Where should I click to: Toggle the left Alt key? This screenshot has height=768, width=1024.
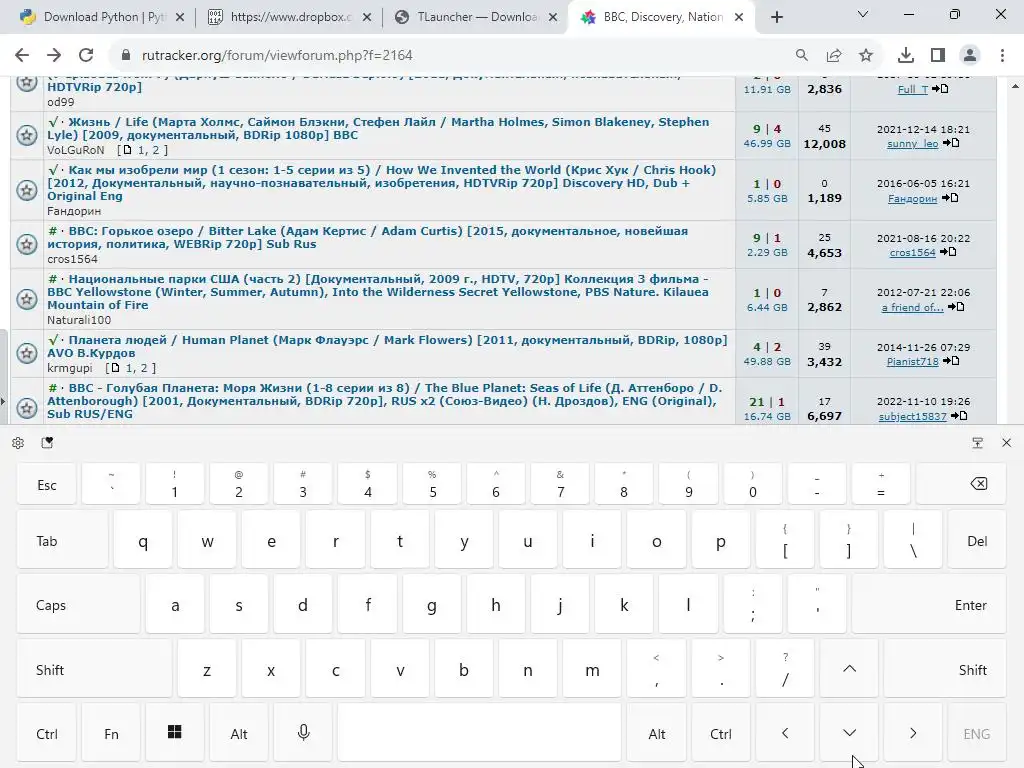(x=239, y=733)
